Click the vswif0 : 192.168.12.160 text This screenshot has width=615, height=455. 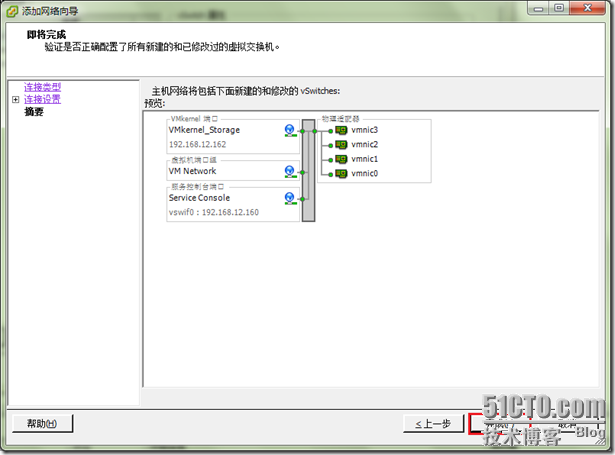coord(214,212)
